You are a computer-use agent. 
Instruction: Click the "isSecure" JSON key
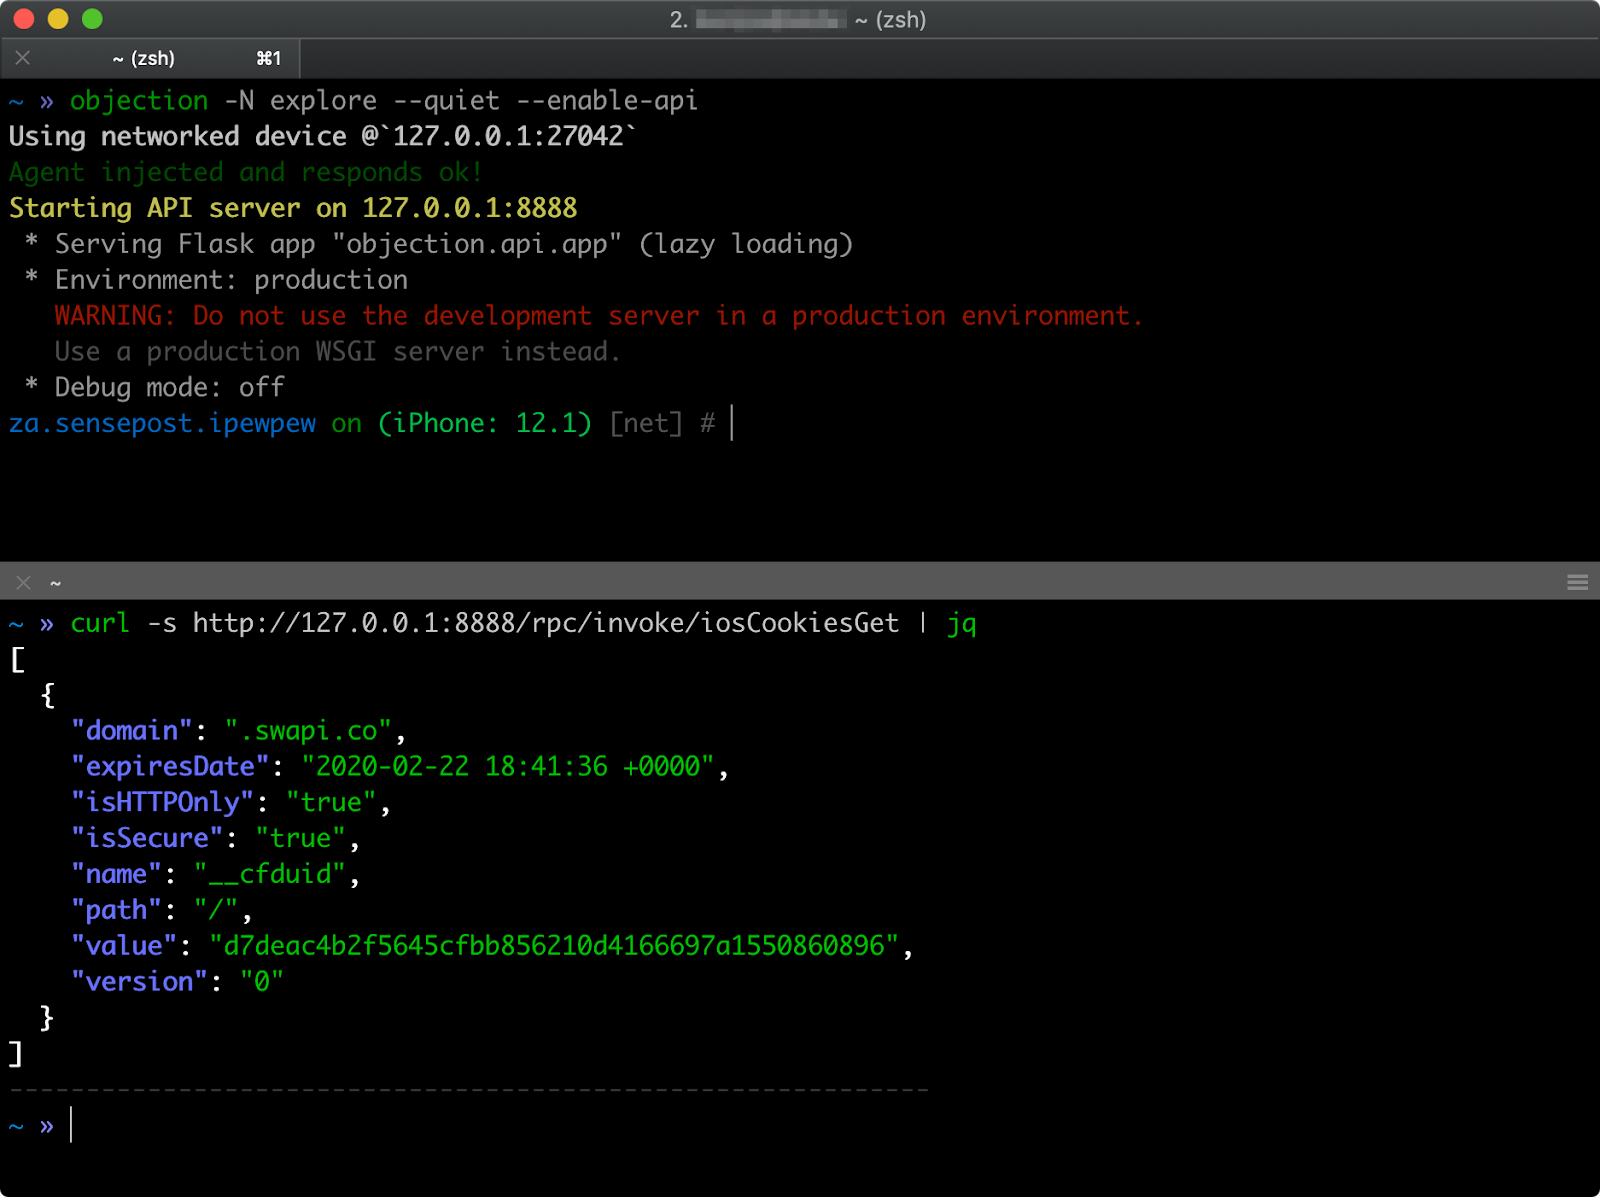coord(147,839)
